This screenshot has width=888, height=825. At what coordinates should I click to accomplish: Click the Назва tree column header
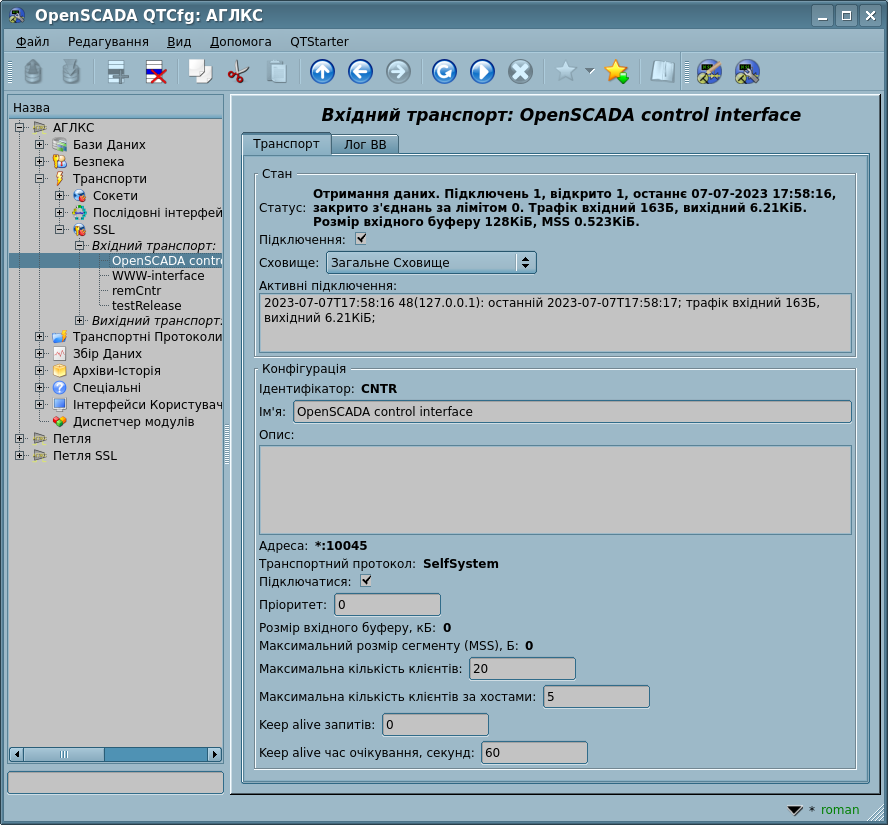pos(116,108)
